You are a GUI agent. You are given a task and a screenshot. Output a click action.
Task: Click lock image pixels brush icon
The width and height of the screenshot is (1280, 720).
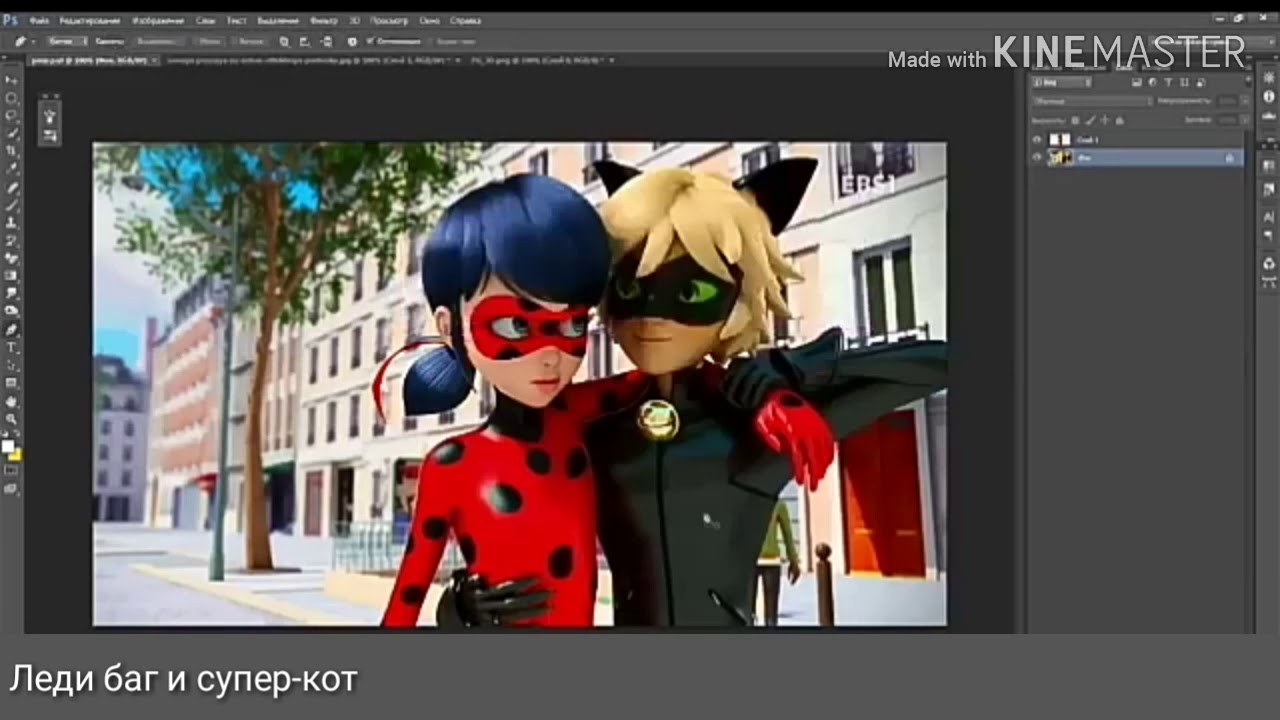(1090, 120)
